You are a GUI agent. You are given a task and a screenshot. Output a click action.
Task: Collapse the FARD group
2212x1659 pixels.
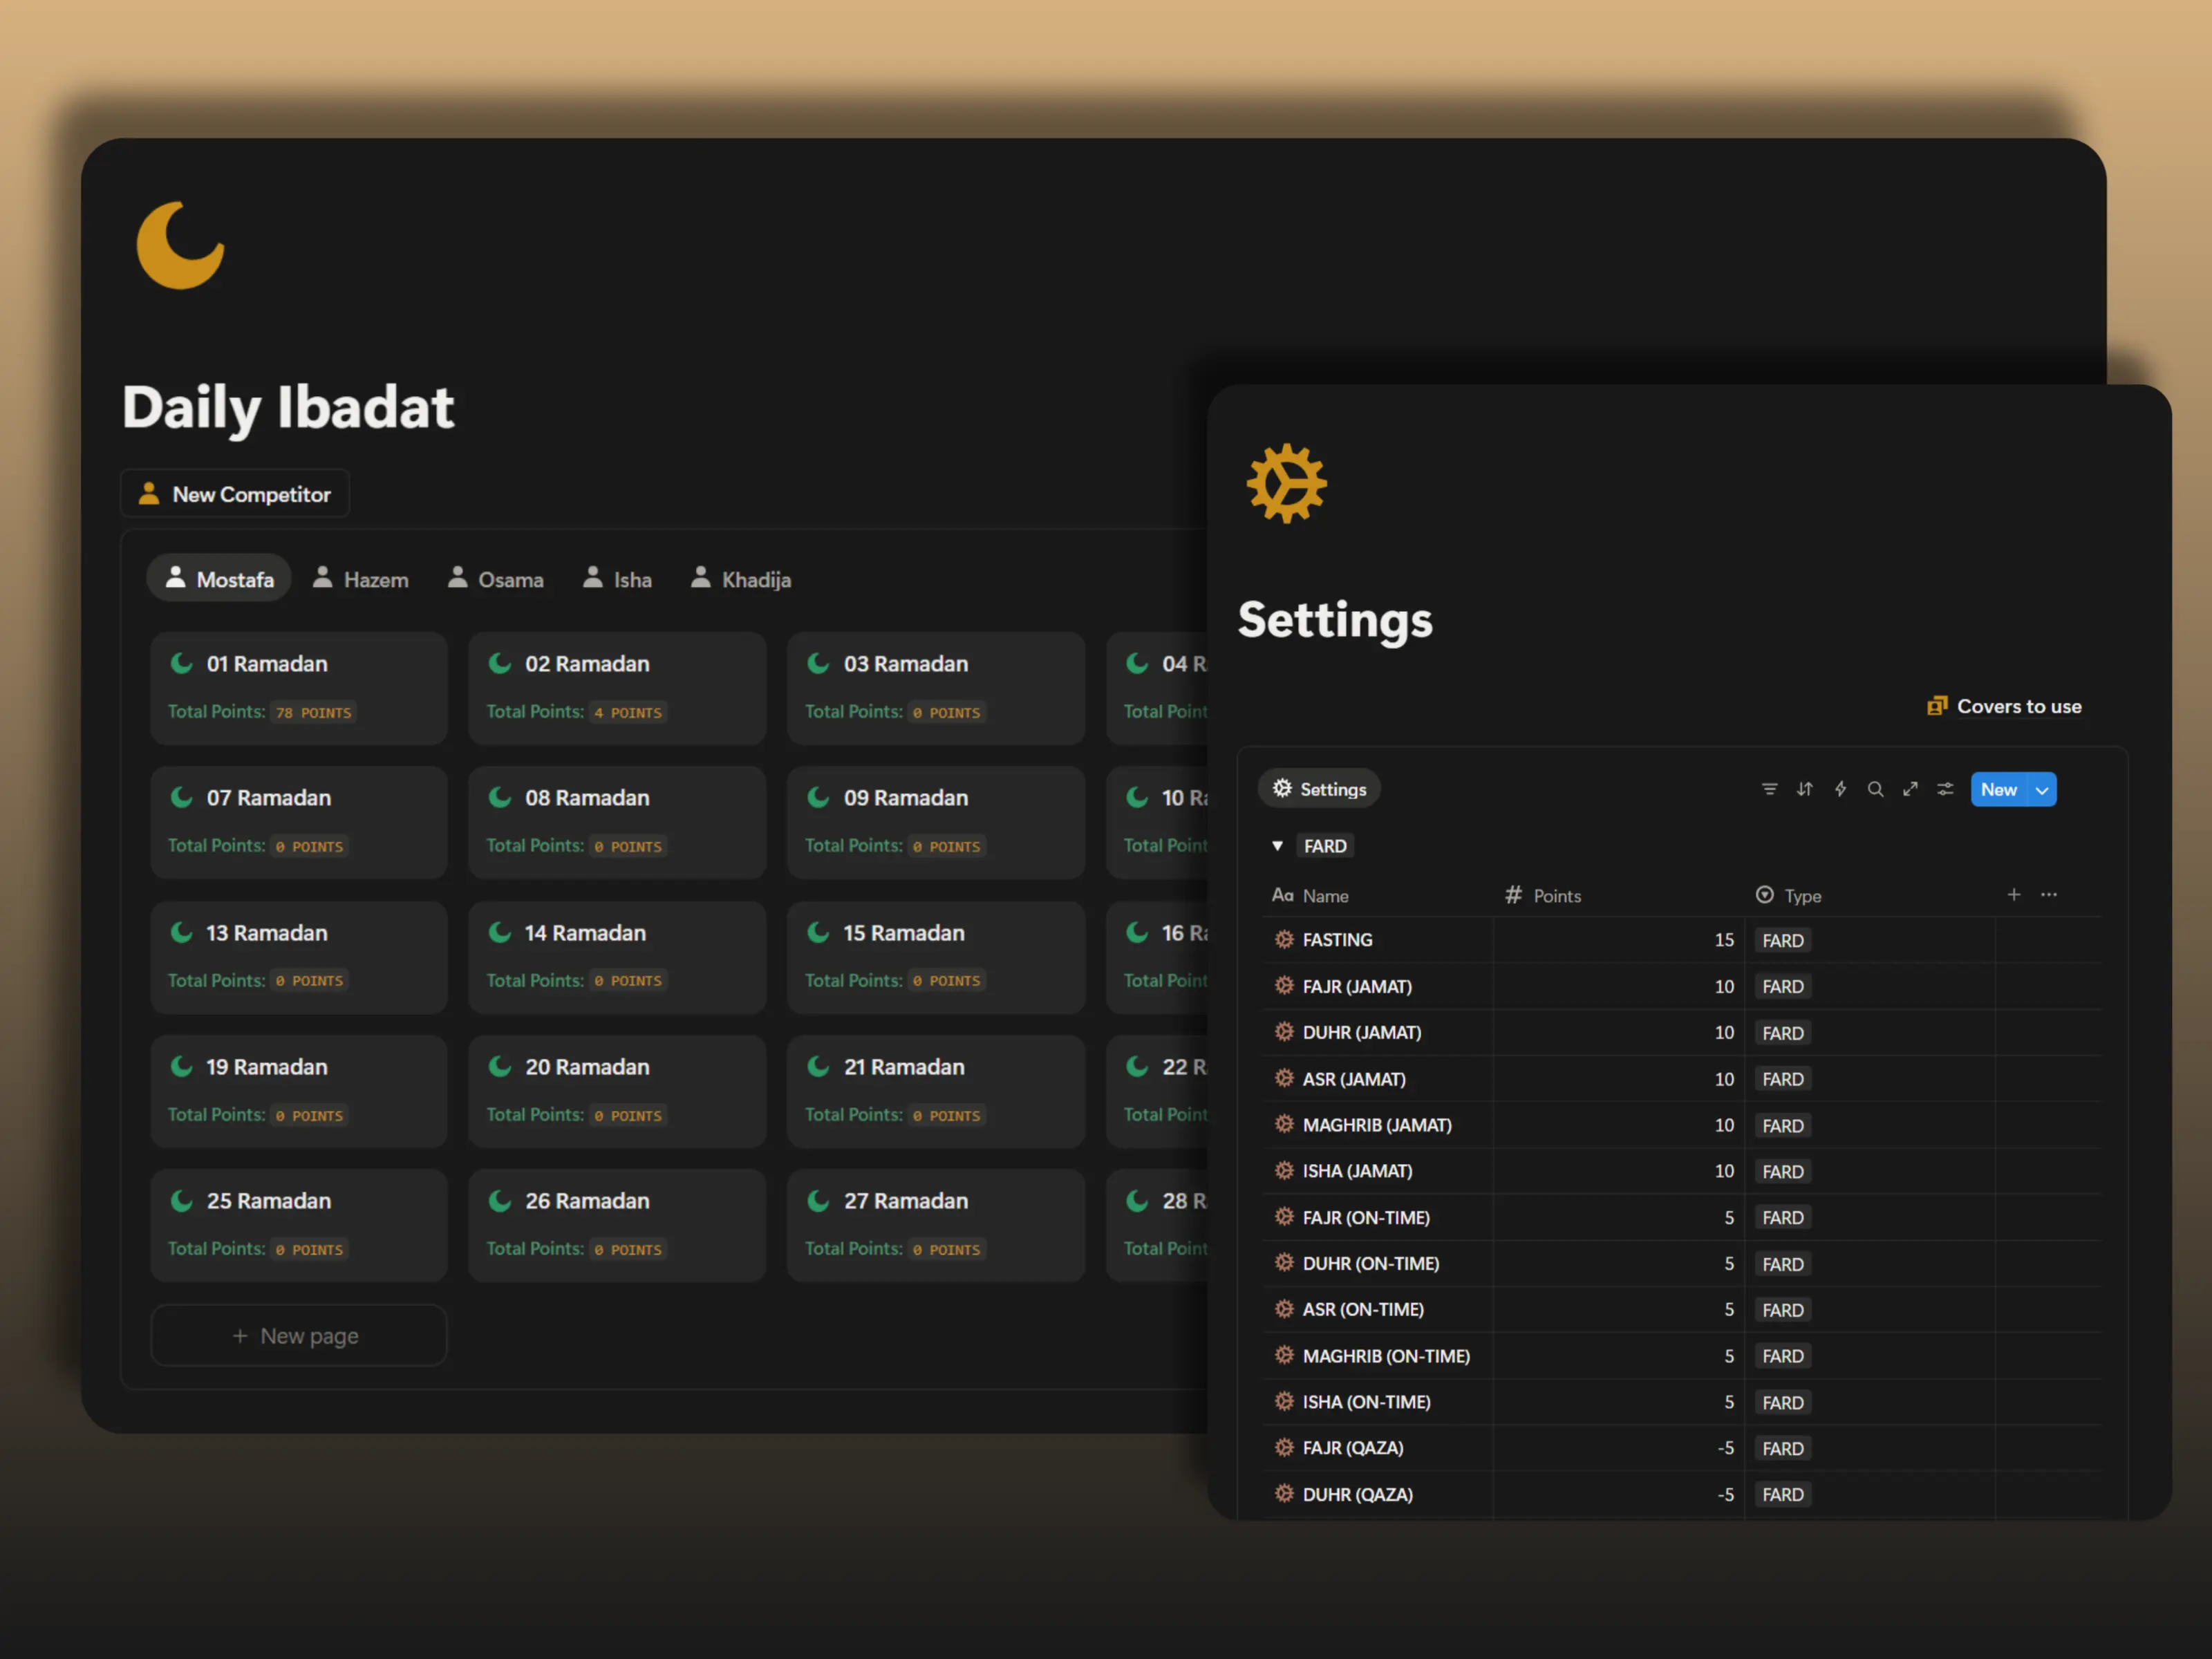point(1278,845)
